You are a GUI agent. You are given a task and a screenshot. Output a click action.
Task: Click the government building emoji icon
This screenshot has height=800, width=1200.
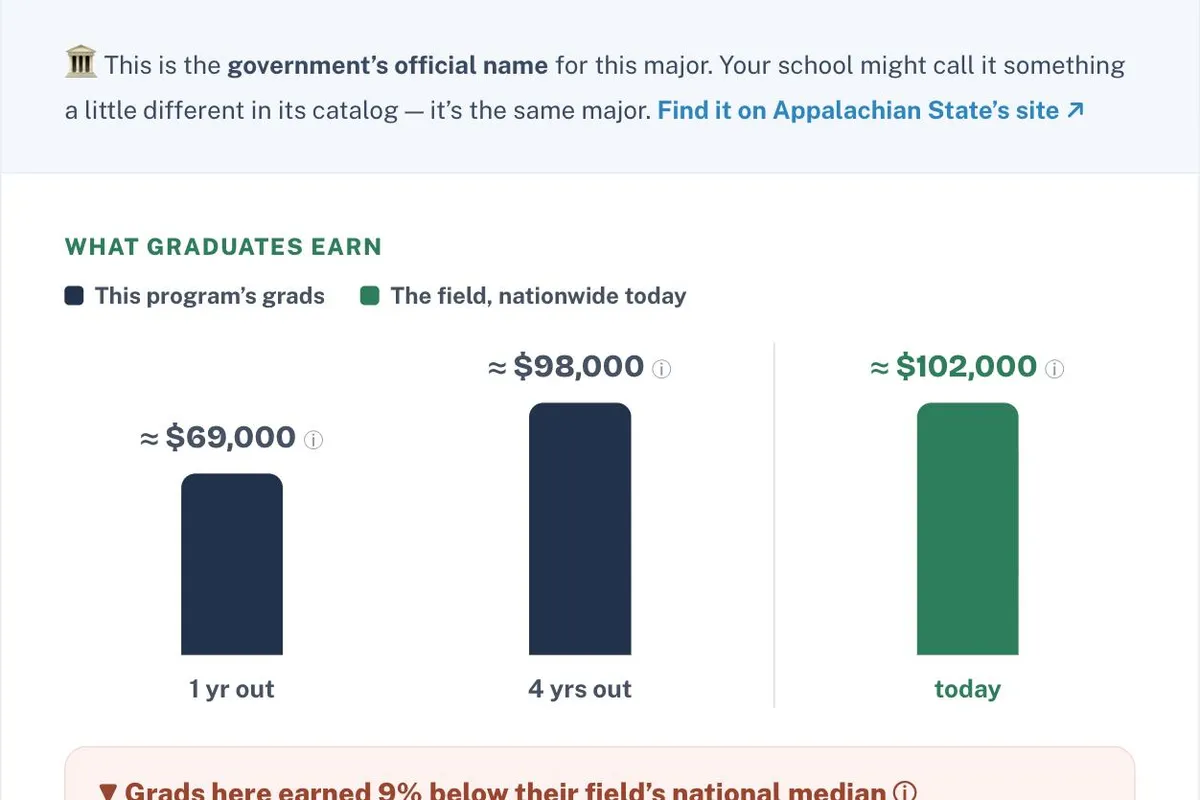[x=80, y=65]
